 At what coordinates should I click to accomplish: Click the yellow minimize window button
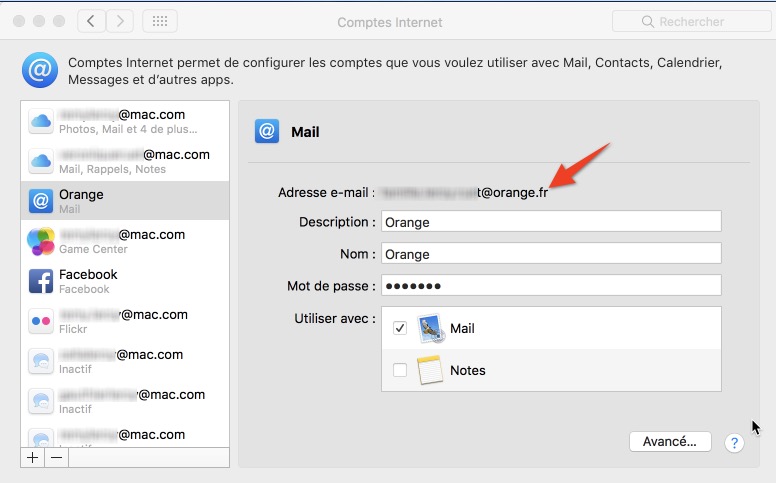pyautogui.click(x=39, y=21)
